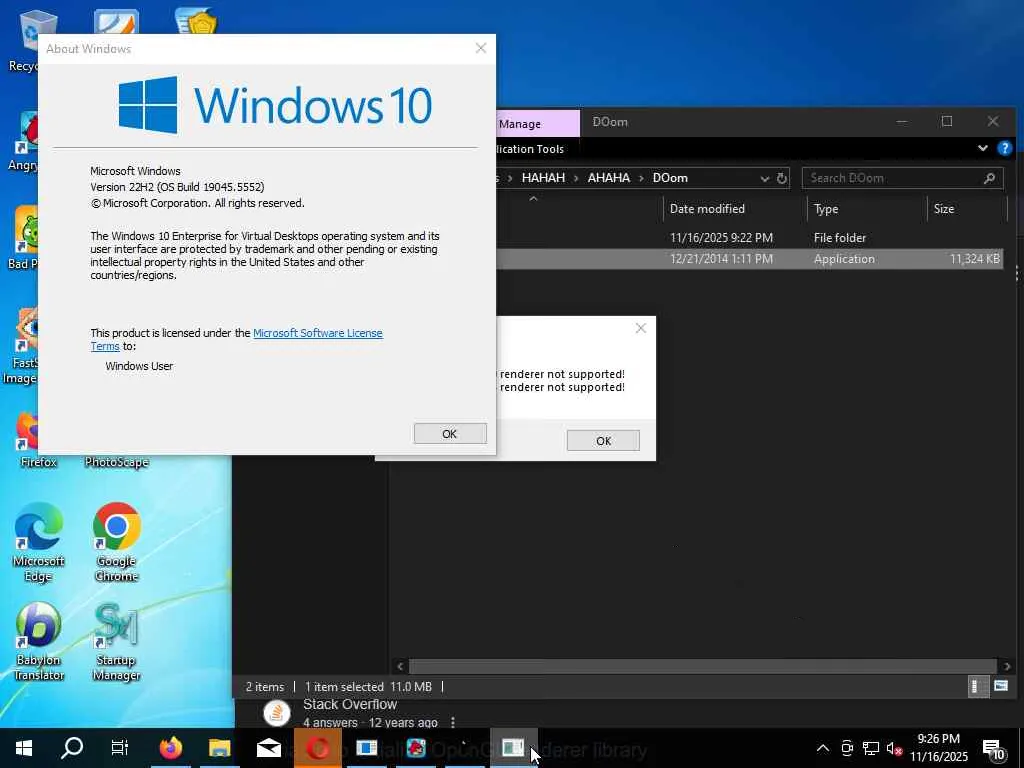Click OK in the About Windows dialog
The image size is (1024, 768).
[450, 434]
